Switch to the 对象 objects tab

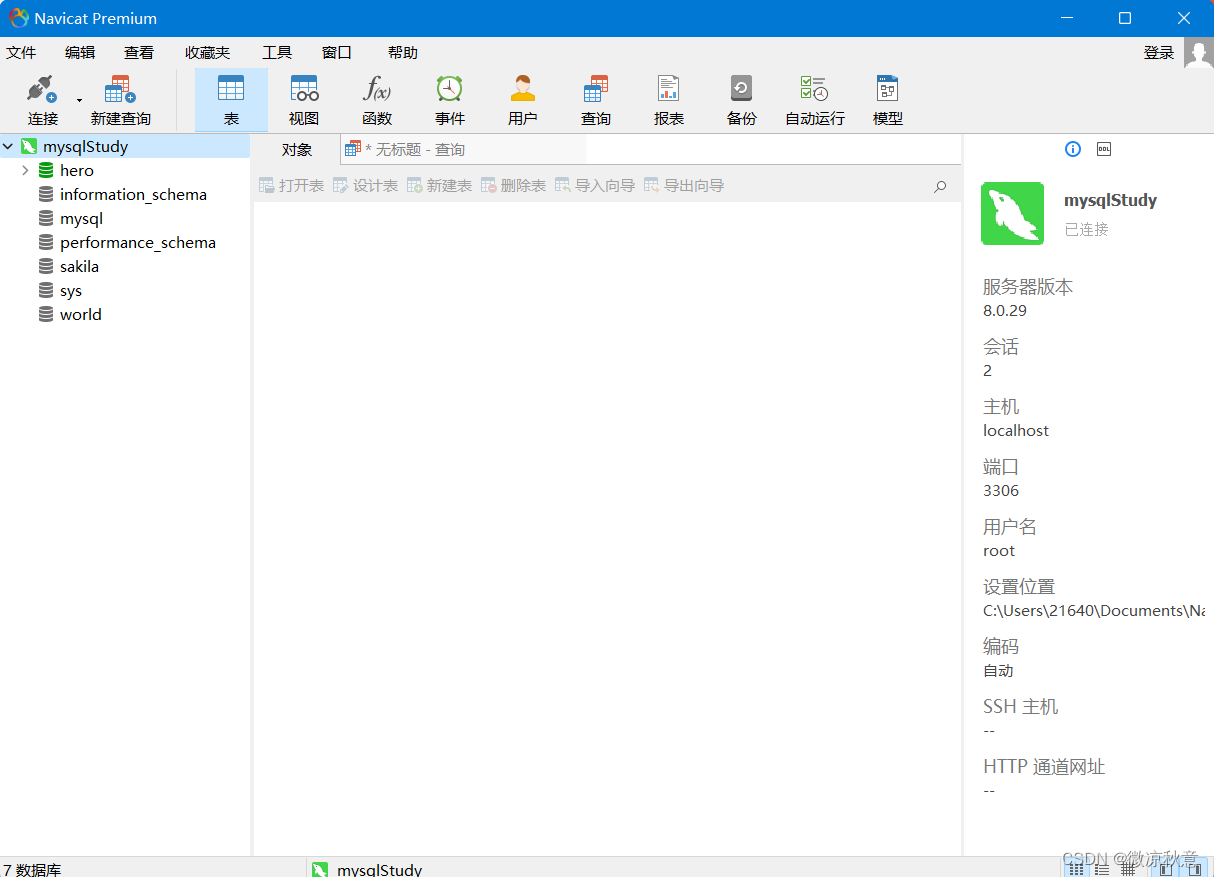pyautogui.click(x=297, y=150)
